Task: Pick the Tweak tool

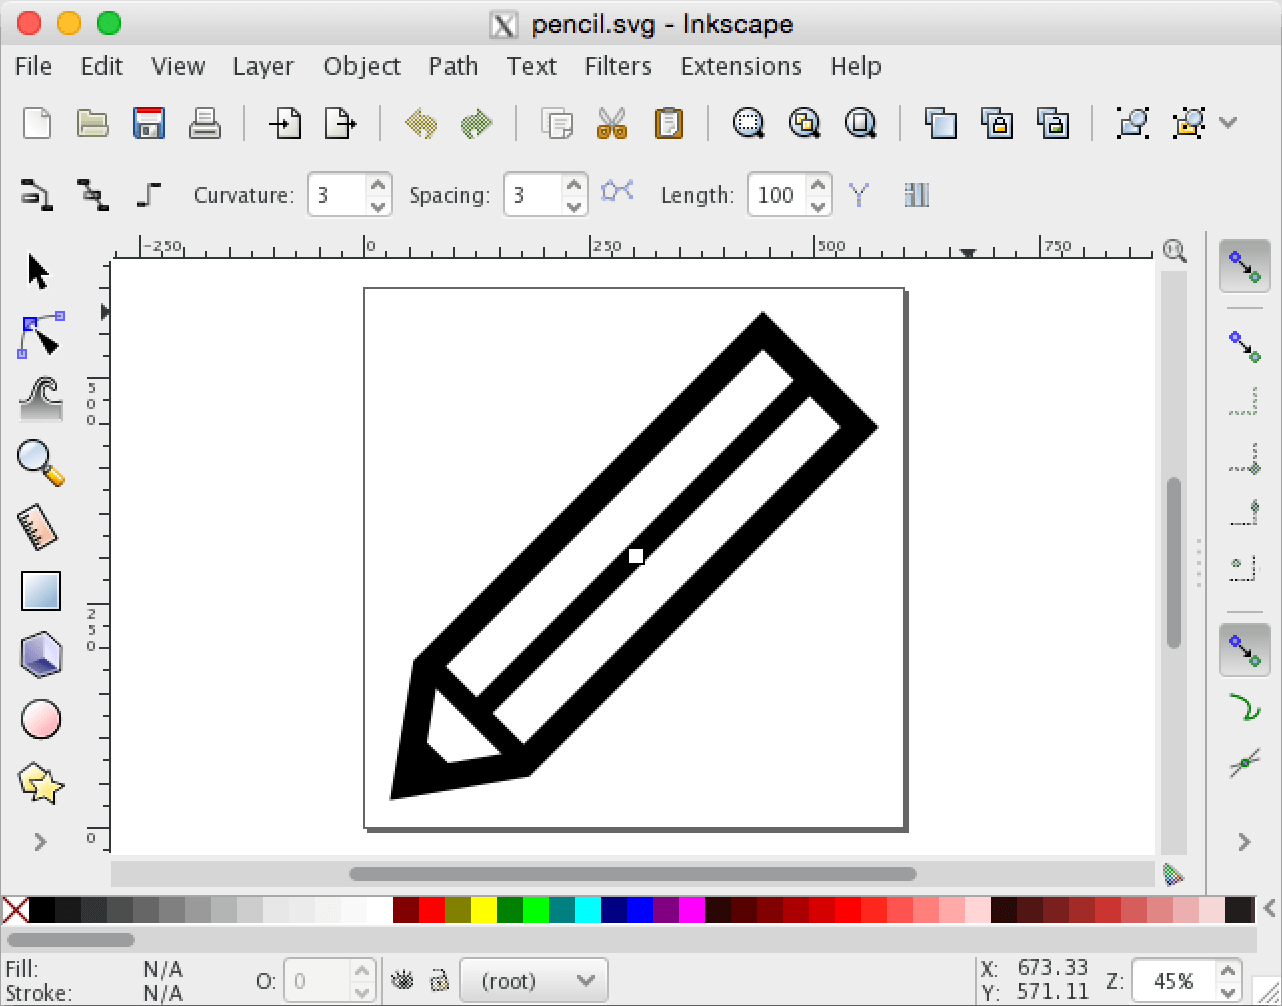Action: (40, 399)
